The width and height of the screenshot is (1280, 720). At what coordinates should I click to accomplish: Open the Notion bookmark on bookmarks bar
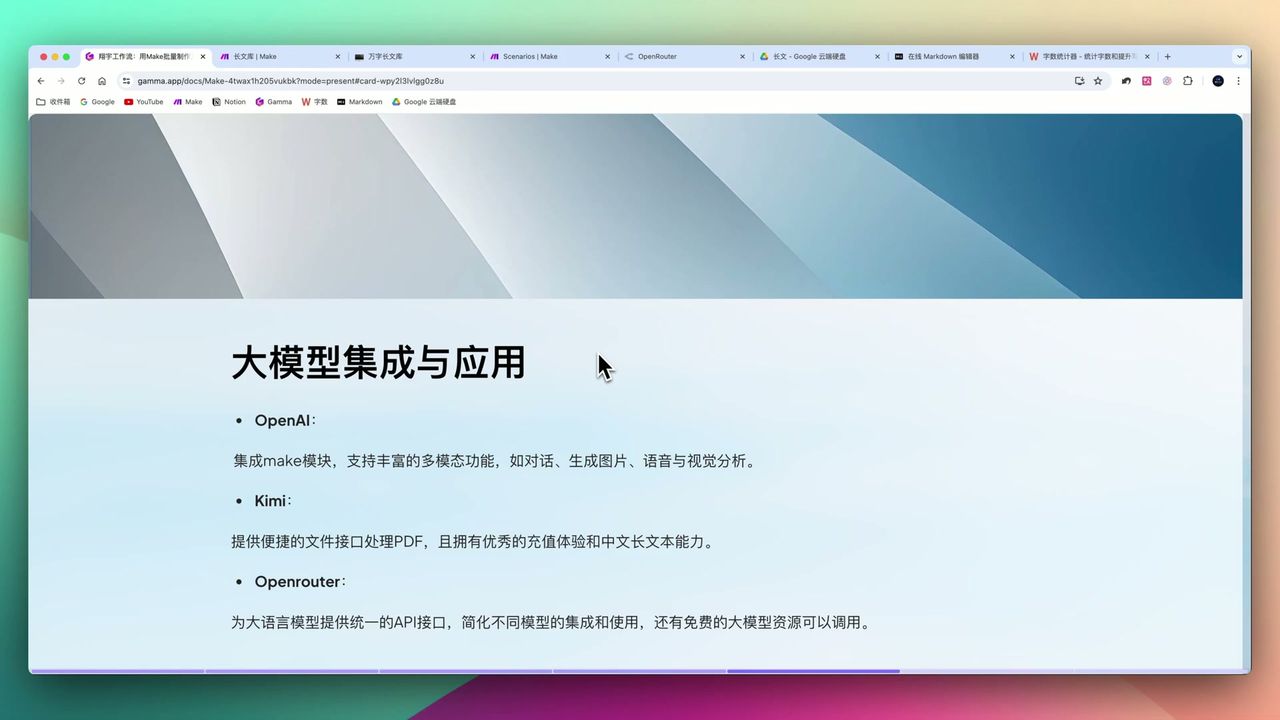point(228,101)
